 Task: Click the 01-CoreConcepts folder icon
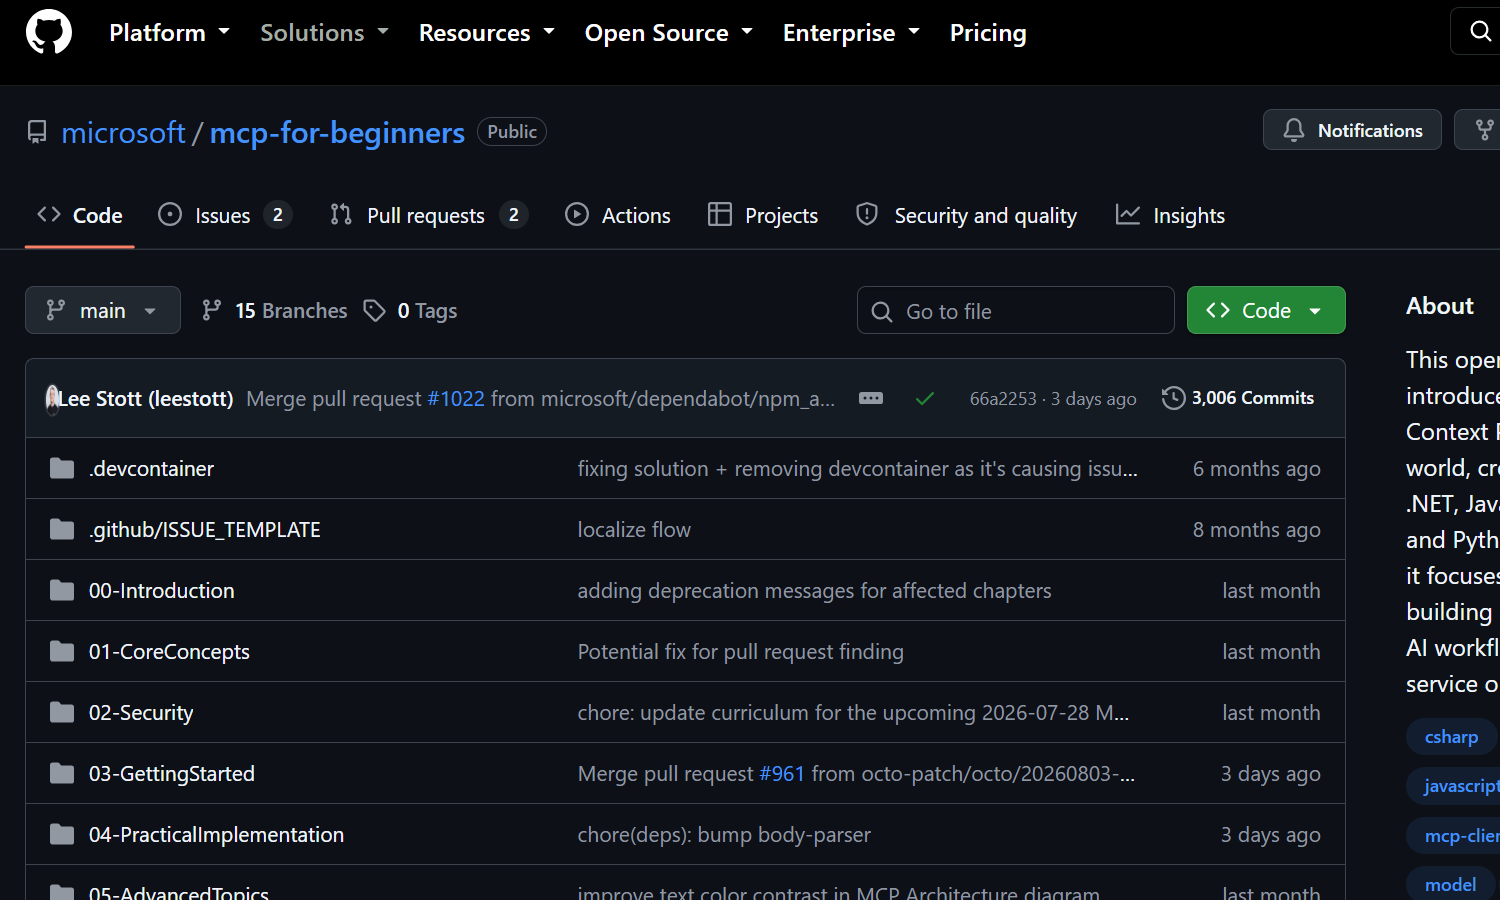pos(62,651)
